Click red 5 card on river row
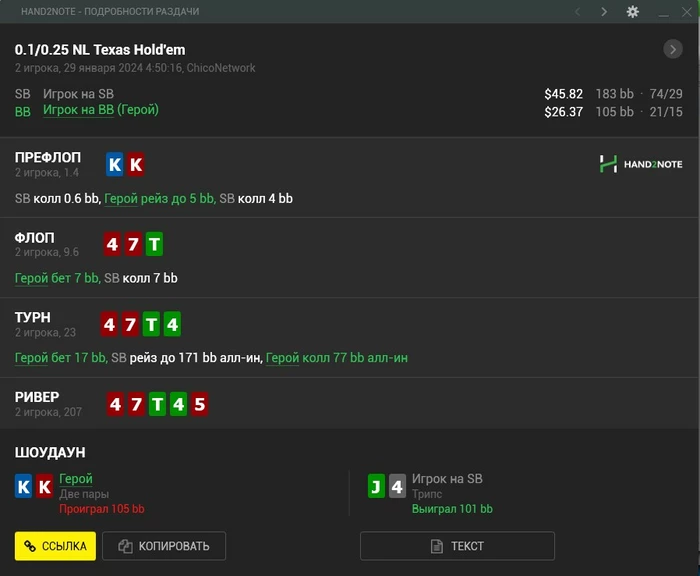Screen dimensions: 700x576 click(x=200, y=404)
